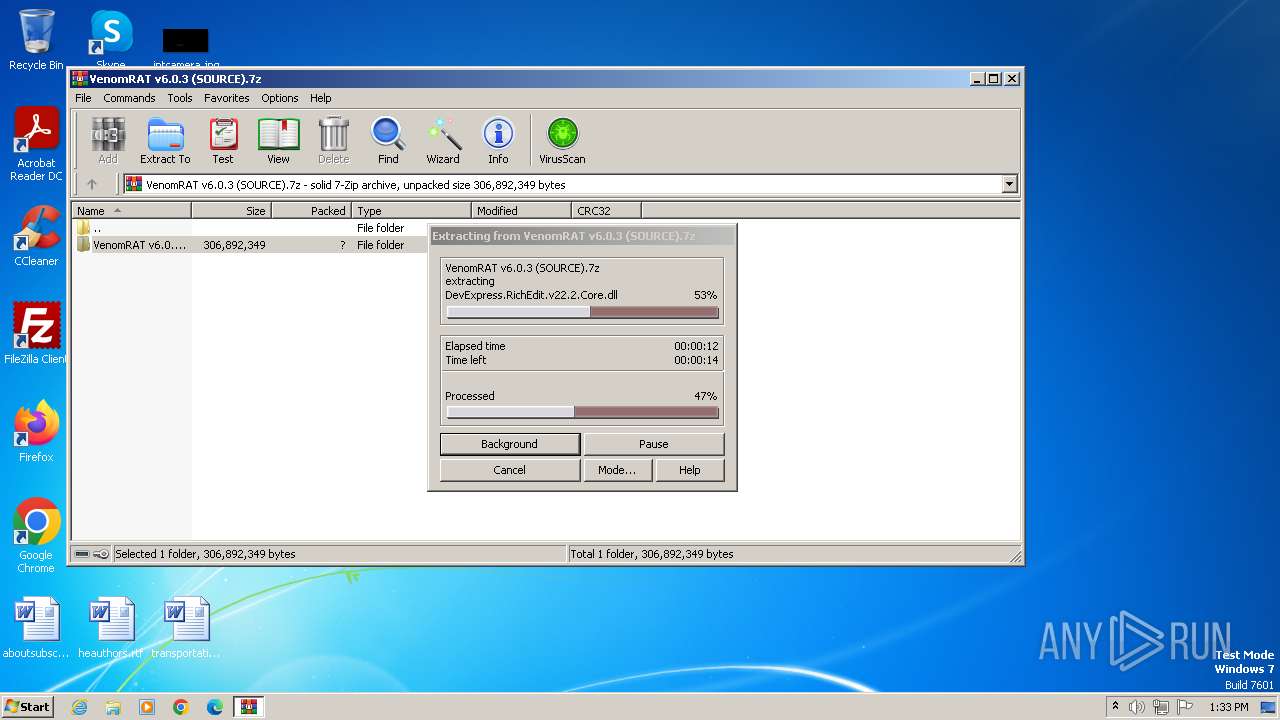The width and height of the screenshot is (1280, 720).
Task: Sort by Size column header
Action: pos(231,211)
